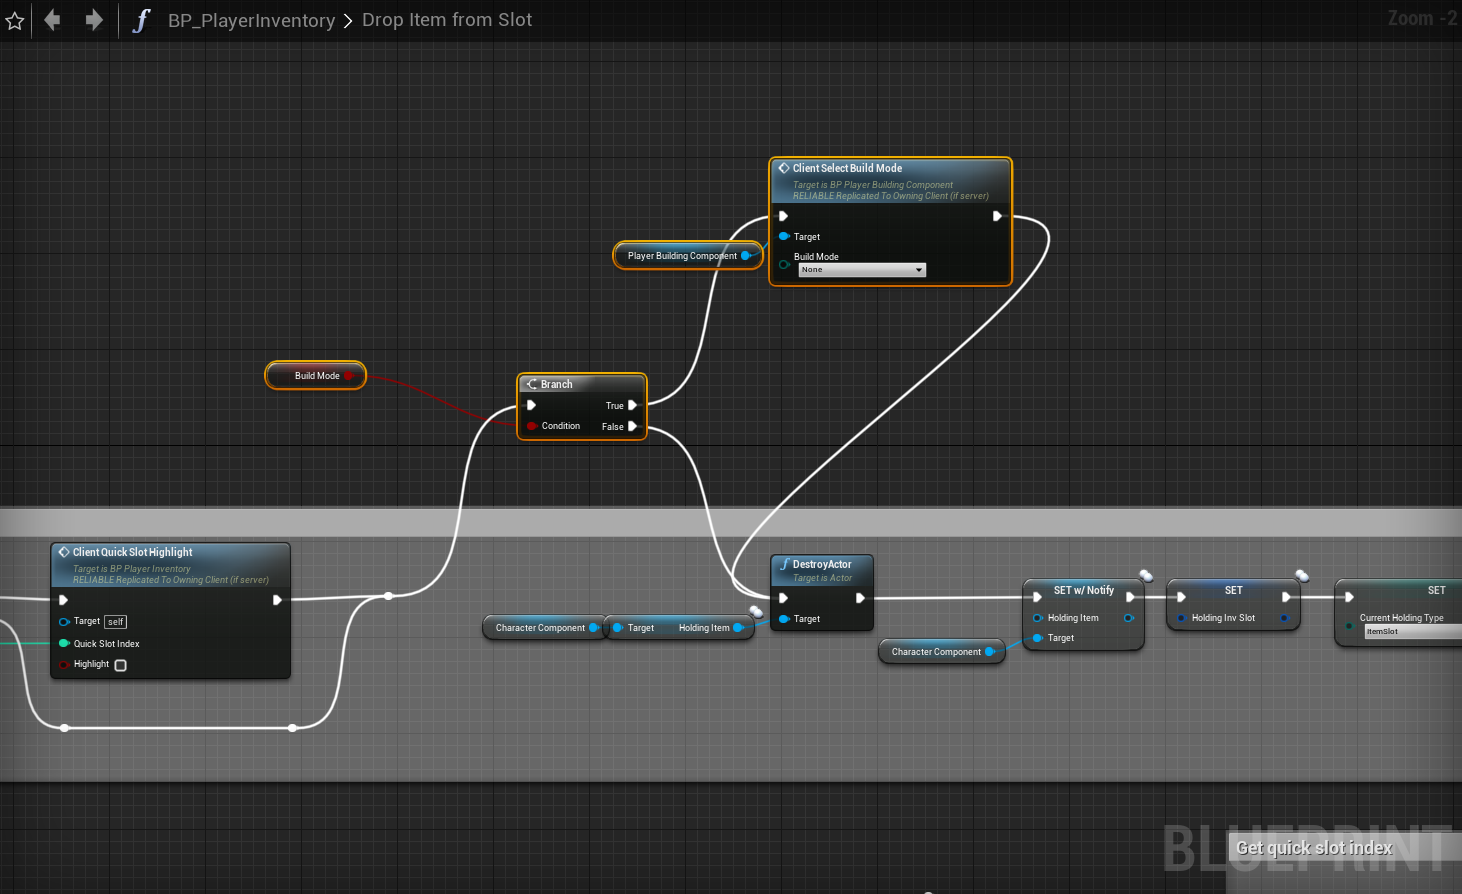1462x894 pixels.
Task: Open BP_PlayerInventory breadcrumb
Action: coord(251,20)
